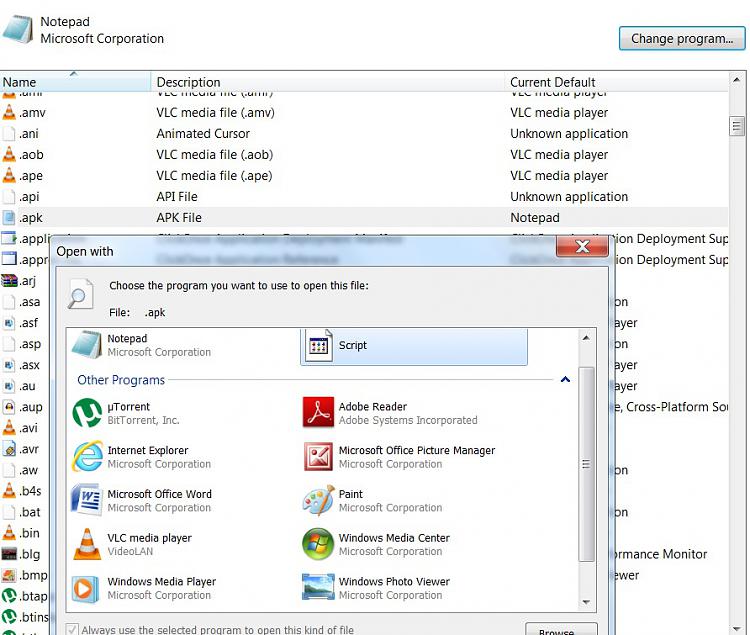
Task: Select the Notepad program icon in Open with
Action: pyautogui.click(x=87, y=345)
